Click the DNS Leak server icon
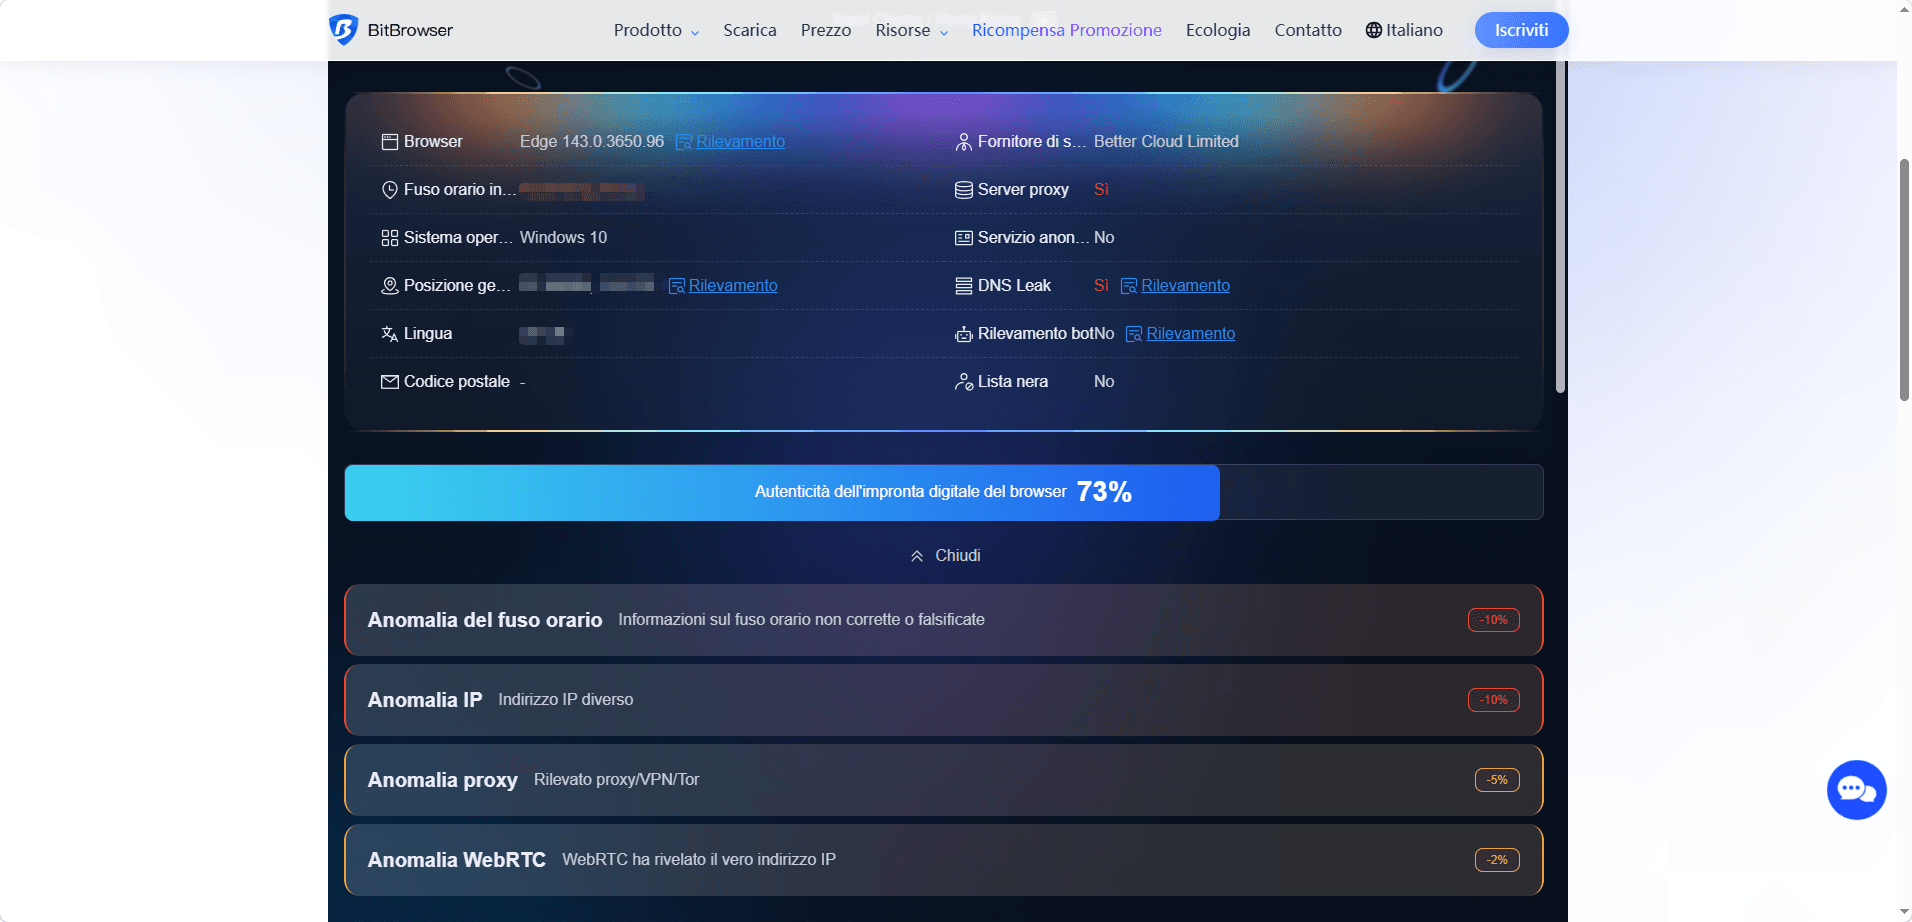 [963, 285]
